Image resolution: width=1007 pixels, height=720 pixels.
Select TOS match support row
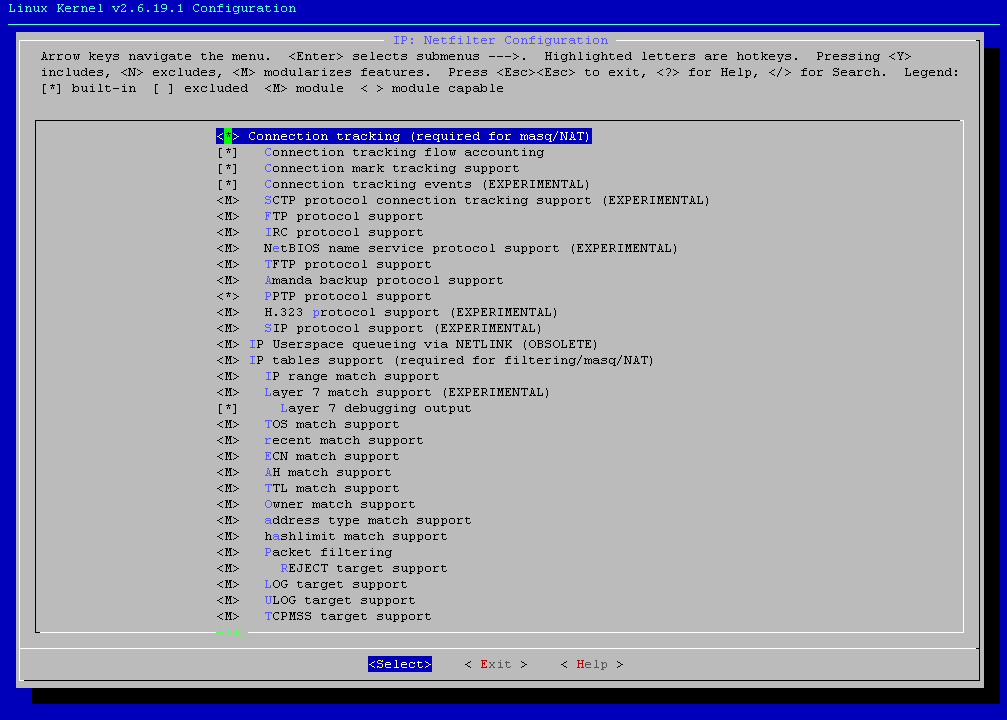point(308,425)
